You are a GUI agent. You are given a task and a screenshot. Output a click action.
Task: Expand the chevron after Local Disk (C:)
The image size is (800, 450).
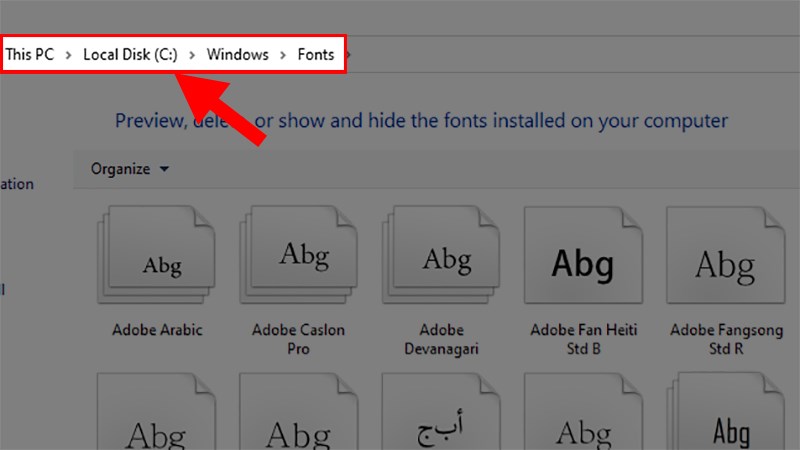pyautogui.click(x=192, y=55)
